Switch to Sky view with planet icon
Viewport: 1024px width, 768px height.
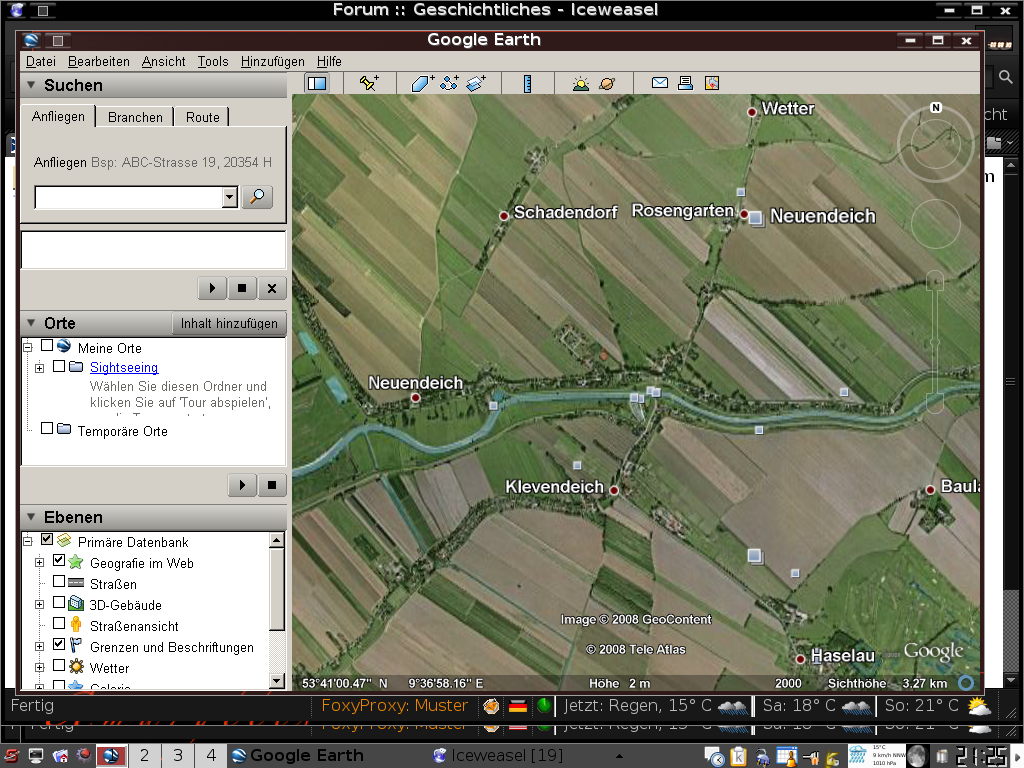[x=607, y=83]
